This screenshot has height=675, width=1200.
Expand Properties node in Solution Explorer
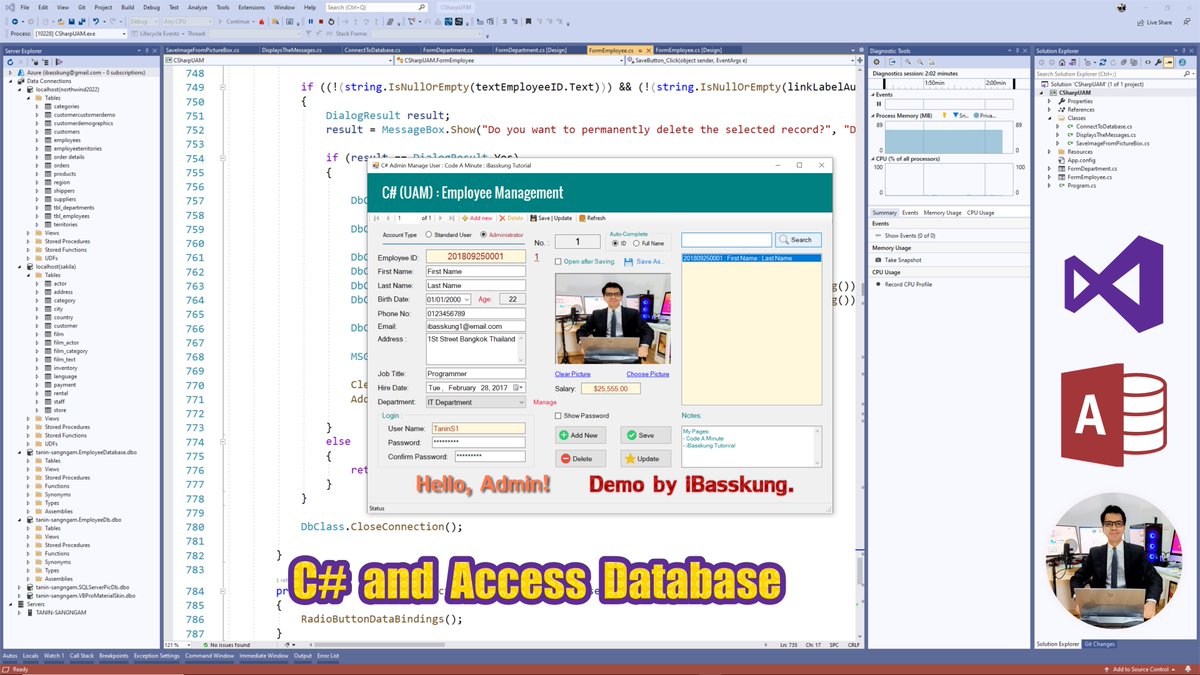tap(1050, 101)
